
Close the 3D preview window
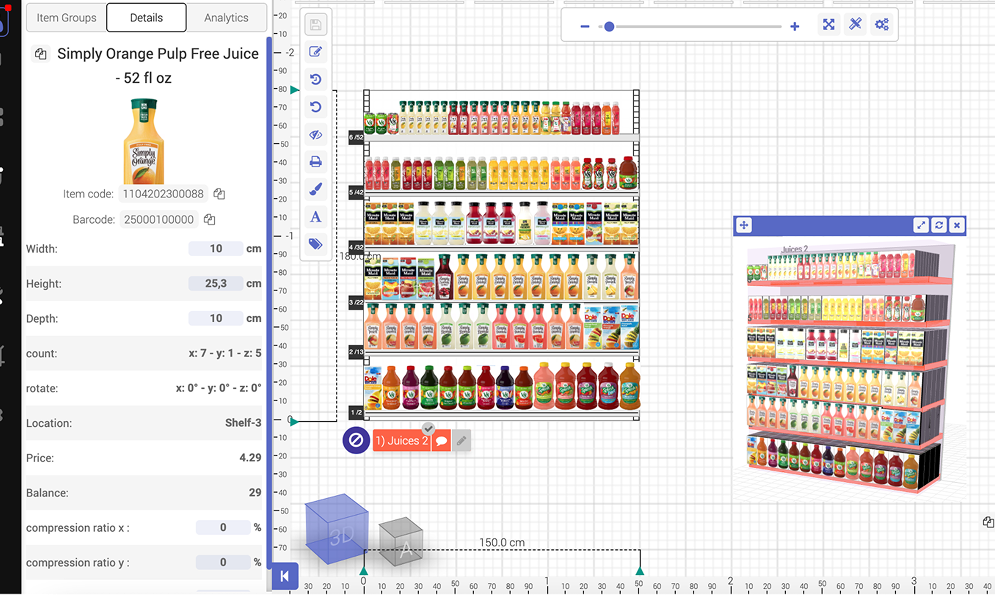pos(957,225)
